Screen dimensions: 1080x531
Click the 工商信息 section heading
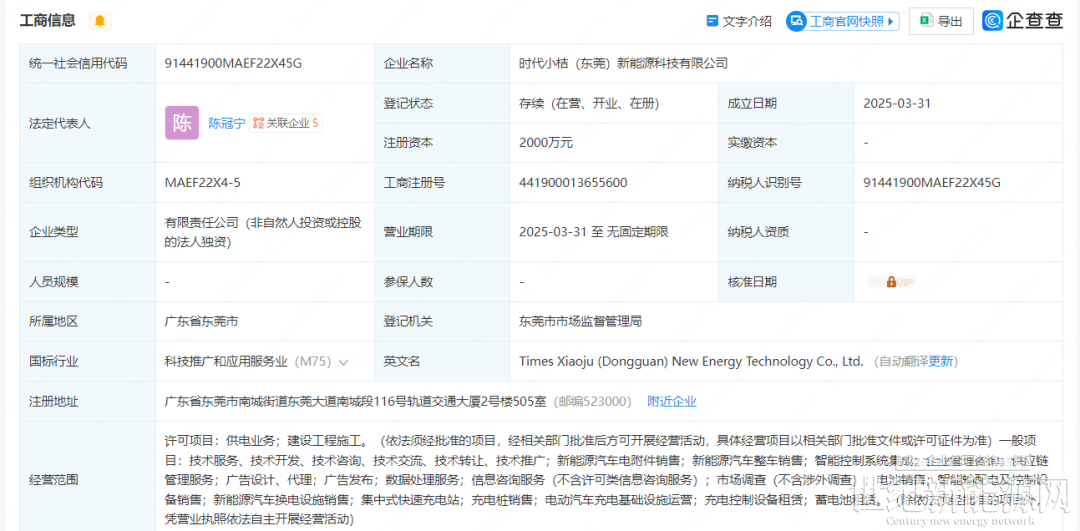click(x=47, y=21)
